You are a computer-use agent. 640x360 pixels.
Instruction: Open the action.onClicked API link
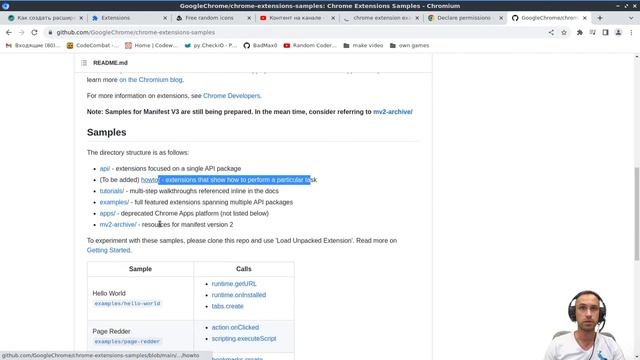pyautogui.click(x=235, y=327)
